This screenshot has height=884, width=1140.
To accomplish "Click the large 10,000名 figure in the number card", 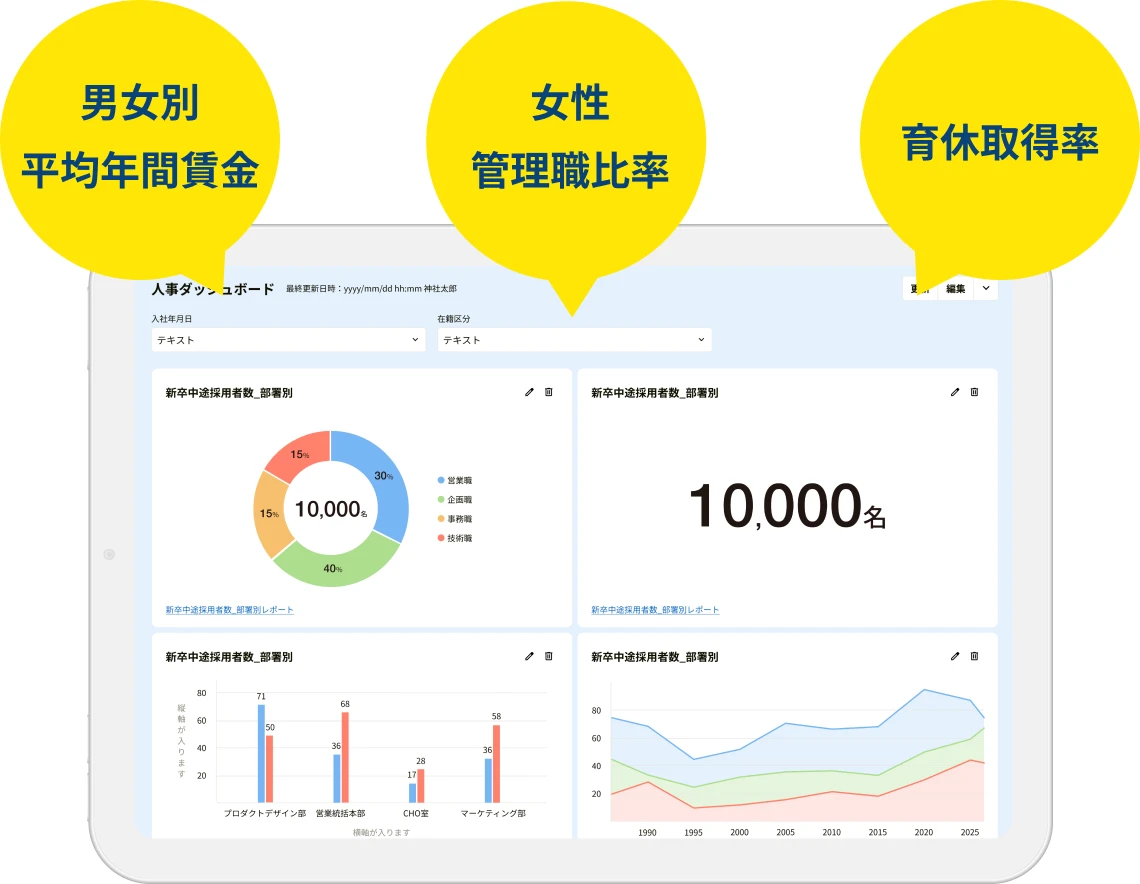I will click(787, 505).
